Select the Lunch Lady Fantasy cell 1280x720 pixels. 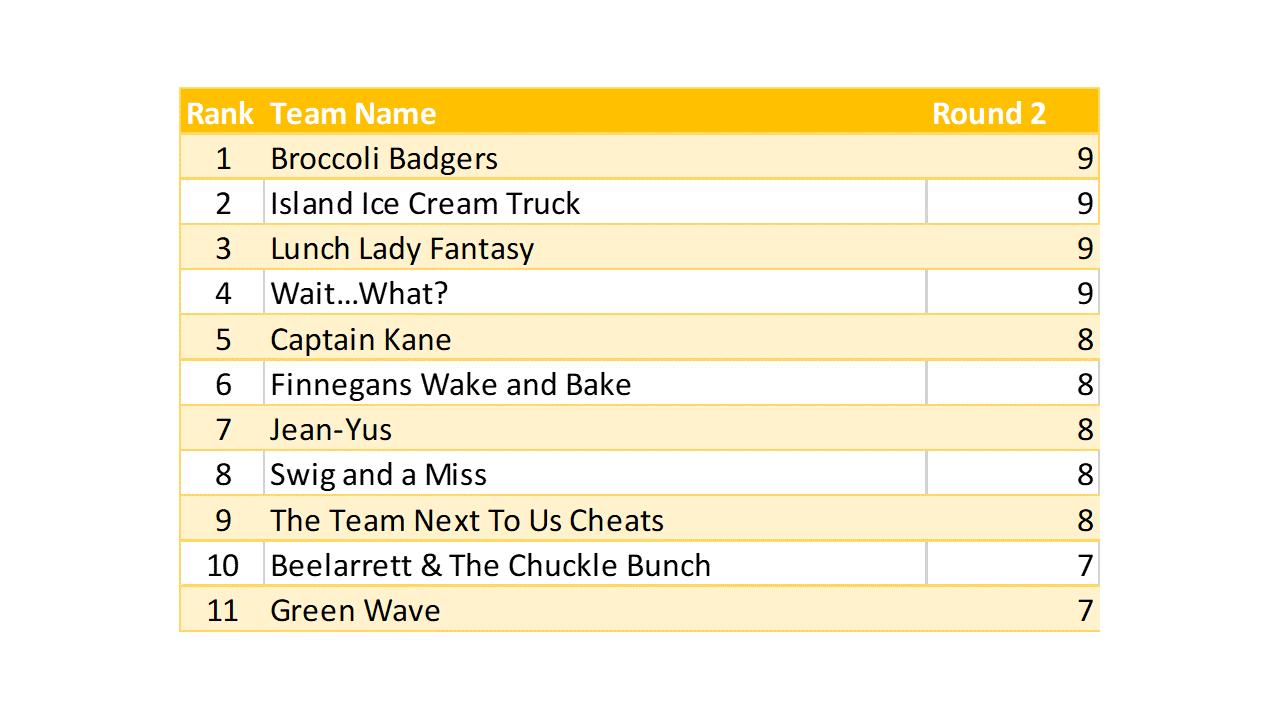pyautogui.click(x=402, y=249)
